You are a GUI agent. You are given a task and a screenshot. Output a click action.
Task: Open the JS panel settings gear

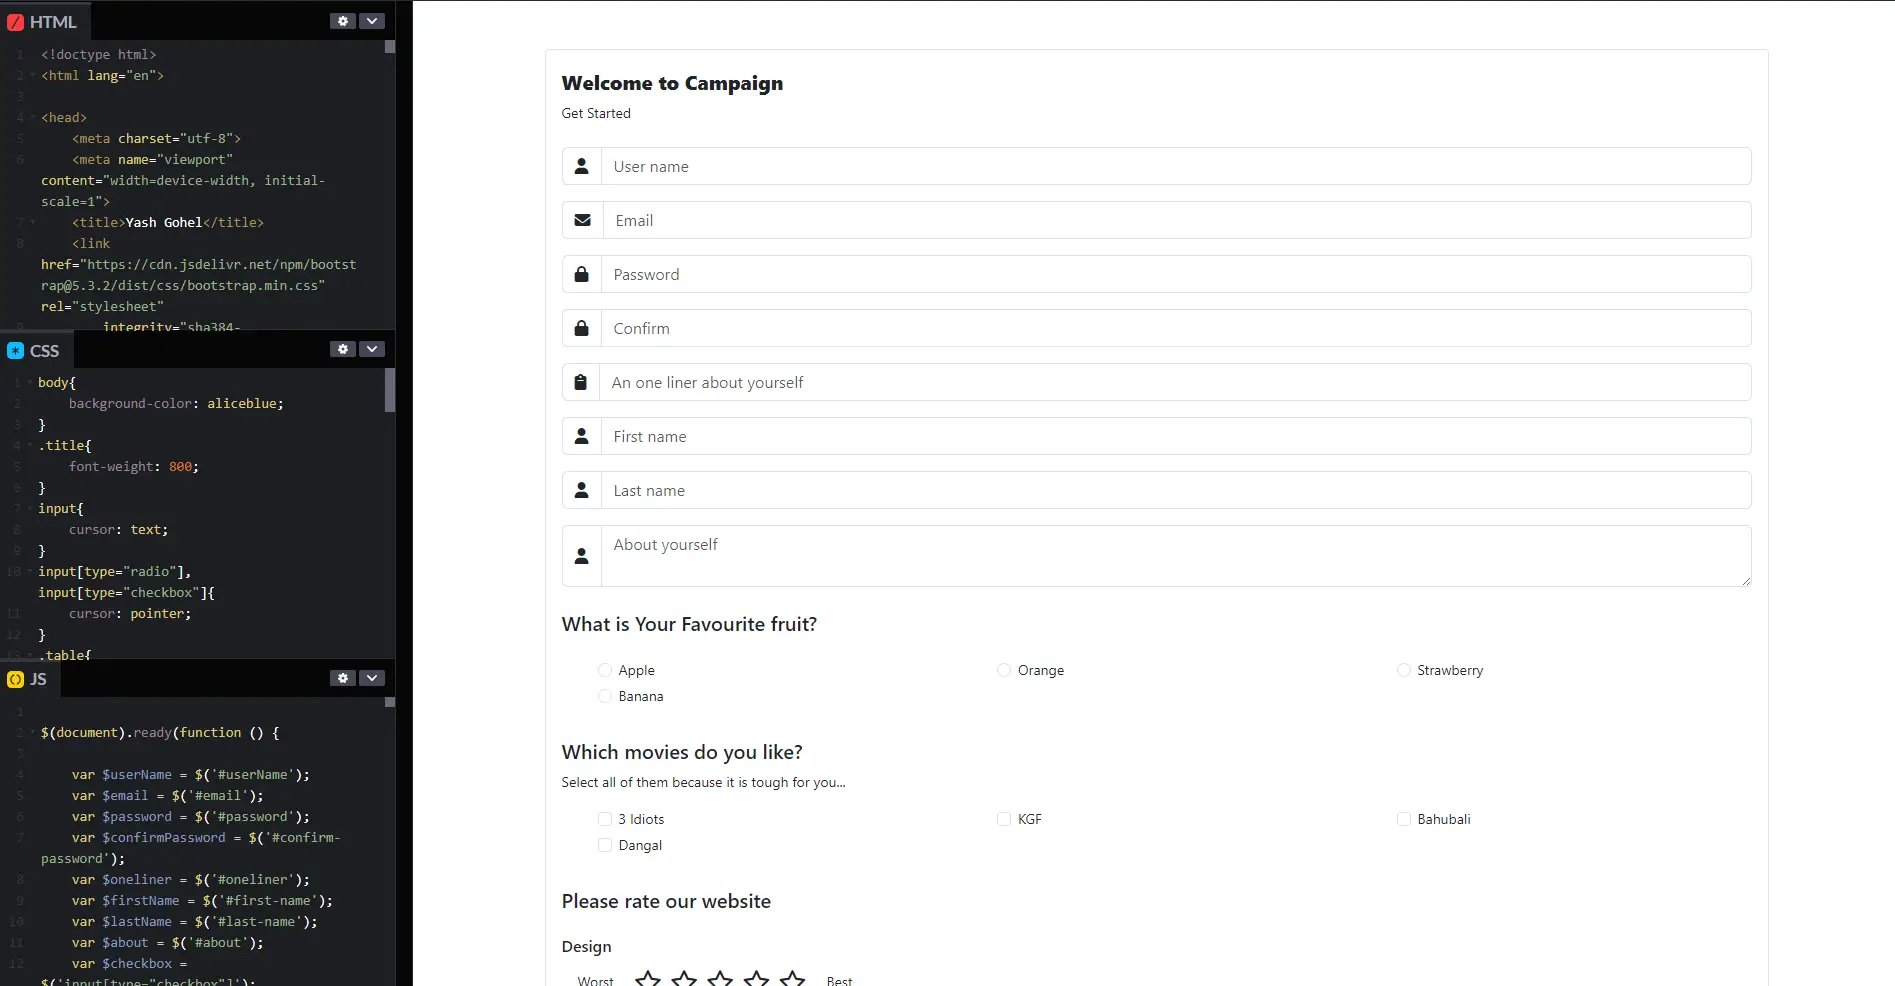[x=343, y=678]
